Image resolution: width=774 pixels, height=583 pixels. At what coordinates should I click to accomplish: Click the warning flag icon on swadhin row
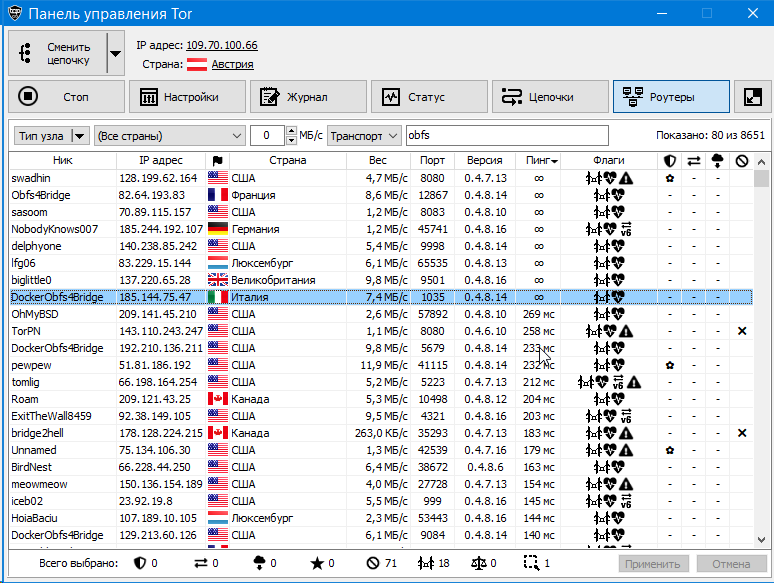click(x=626, y=178)
